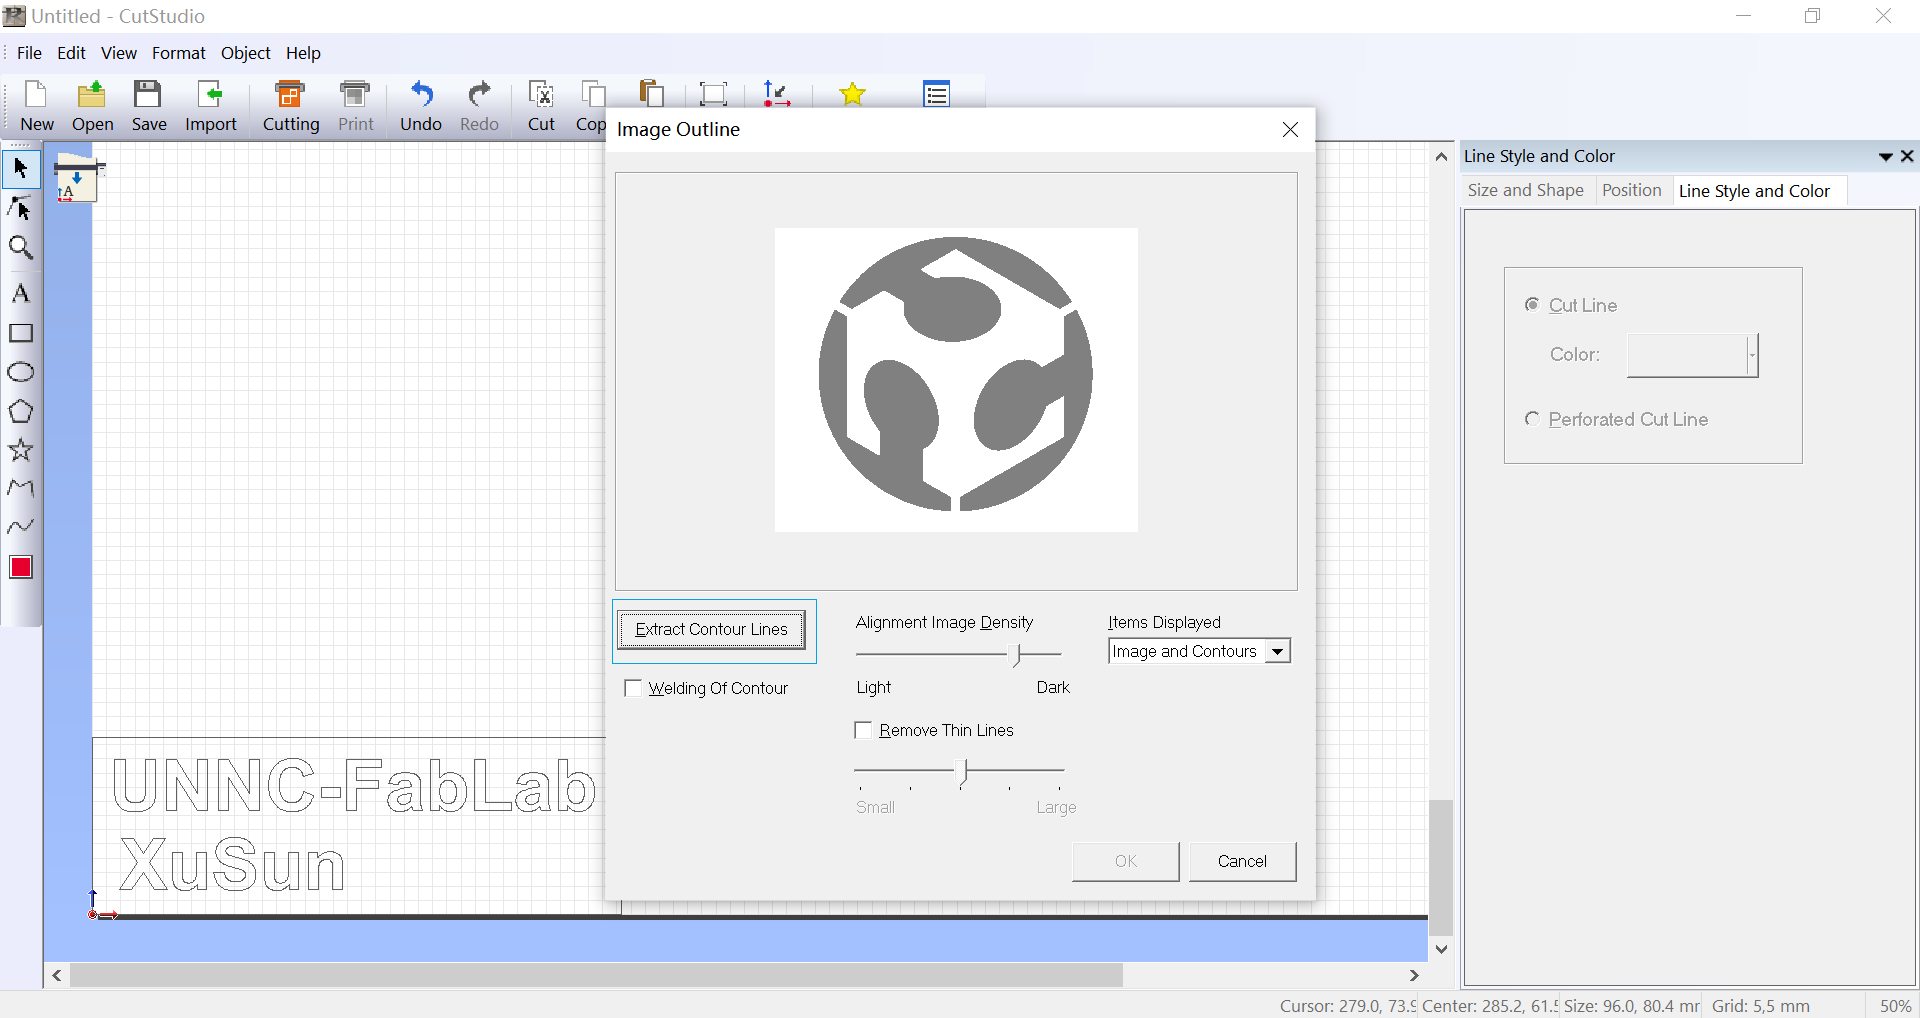The width and height of the screenshot is (1920, 1018).
Task: Open the Help menu
Action: (x=303, y=53)
